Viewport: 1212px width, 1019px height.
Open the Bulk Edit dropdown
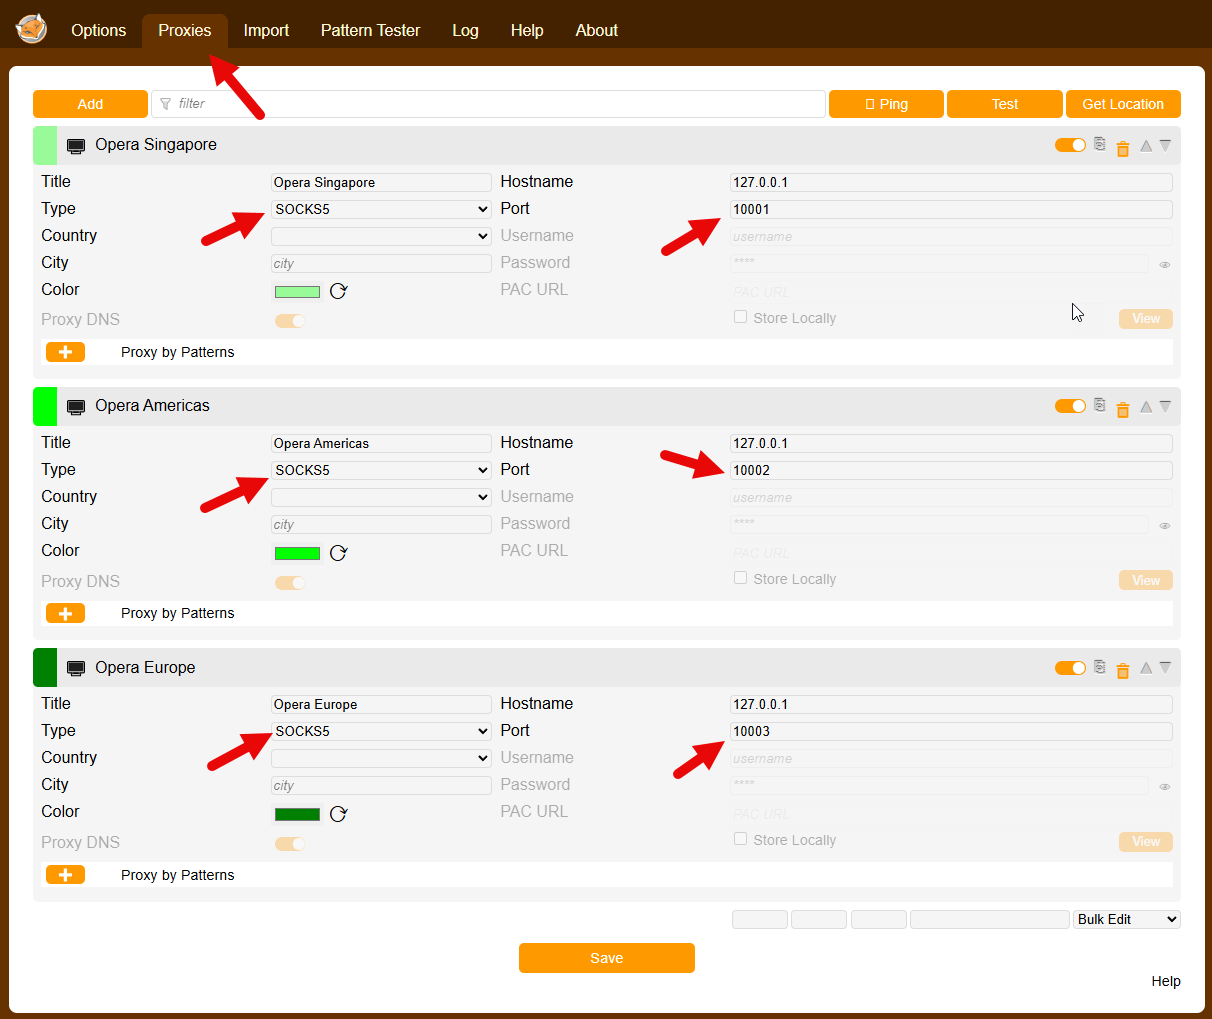(1127, 919)
